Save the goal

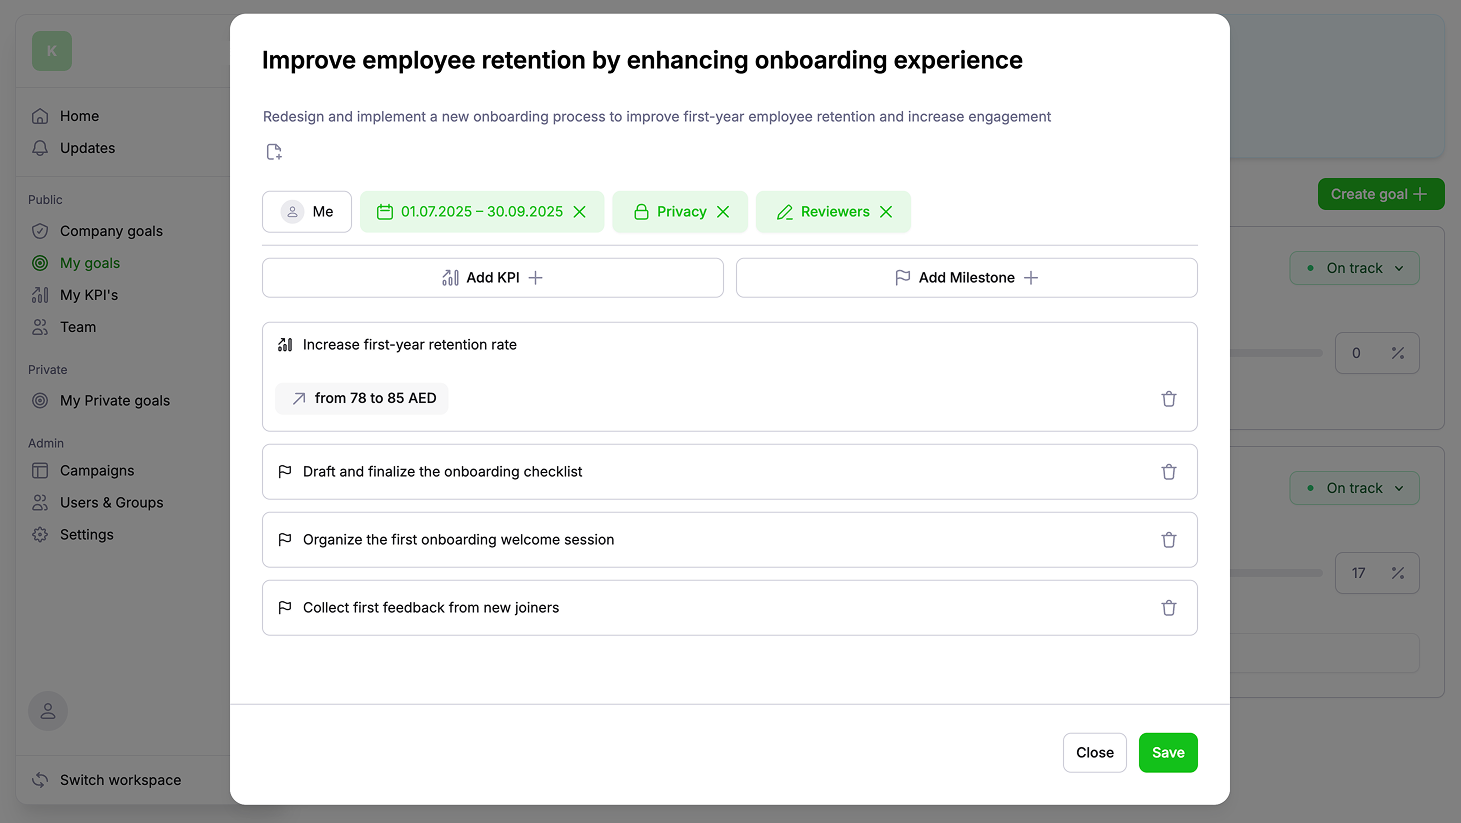[x=1167, y=753]
